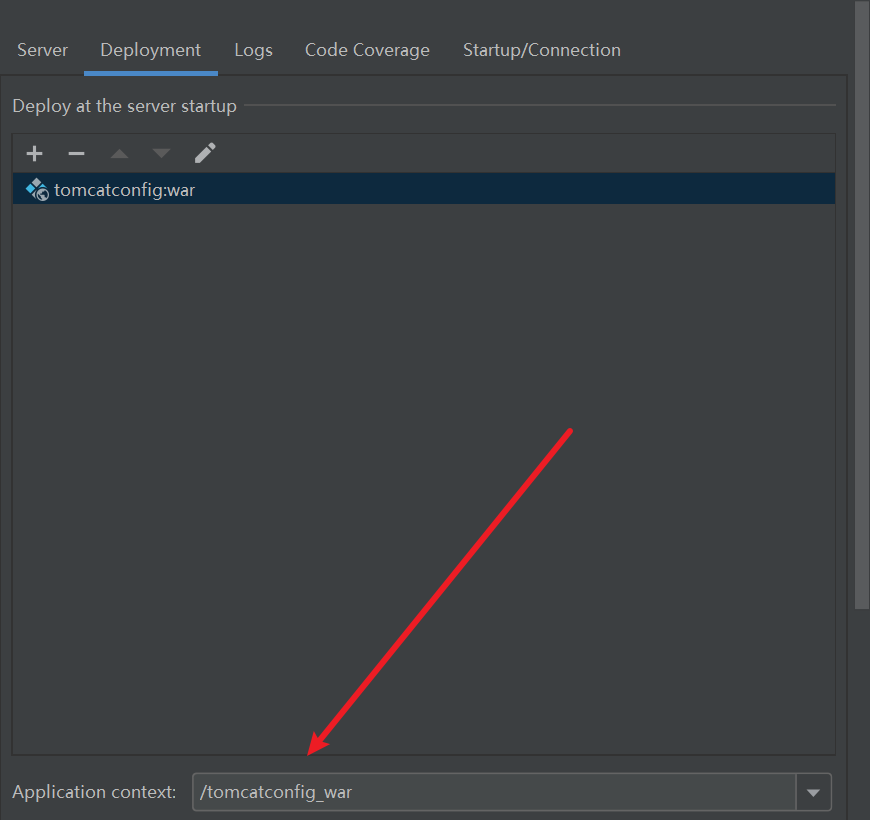Edit artifact using the pencil icon
This screenshot has width=870, height=820.
[x=205, y=153]
